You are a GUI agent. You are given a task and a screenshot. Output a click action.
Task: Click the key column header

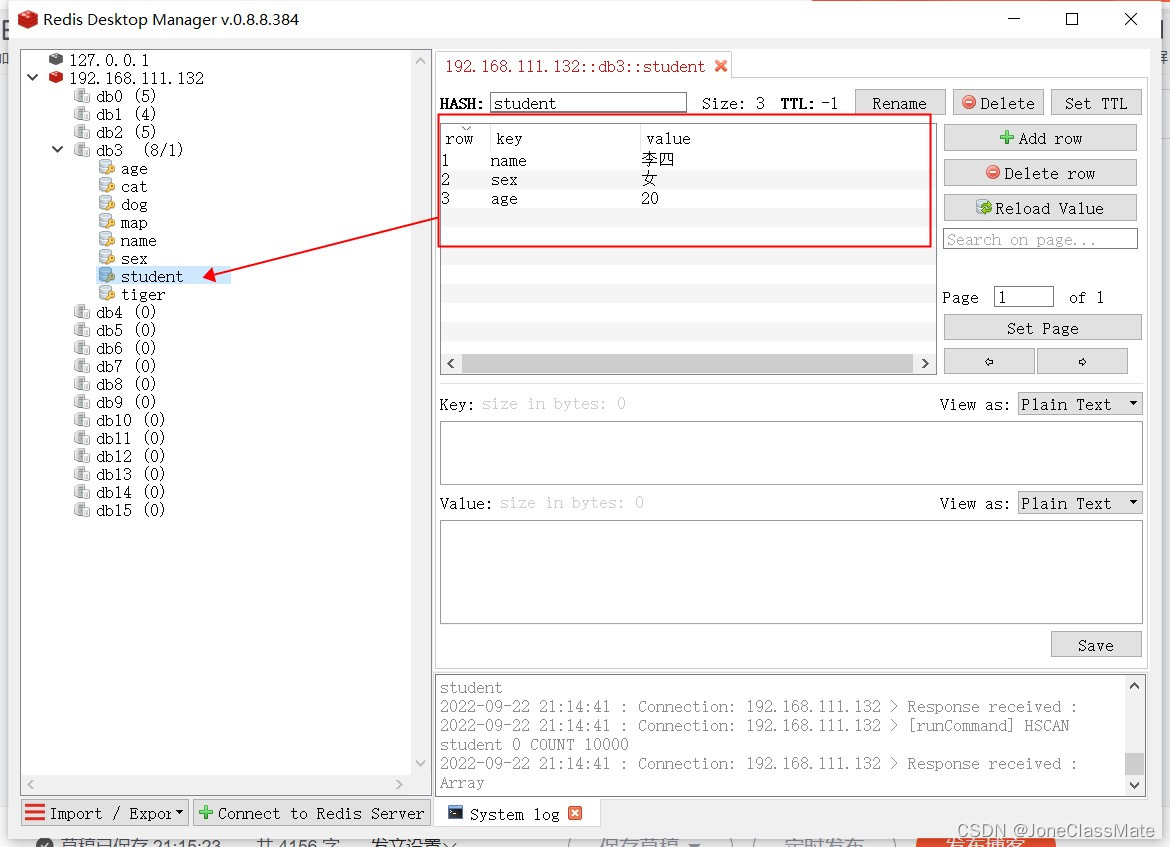tap(565, 138)
